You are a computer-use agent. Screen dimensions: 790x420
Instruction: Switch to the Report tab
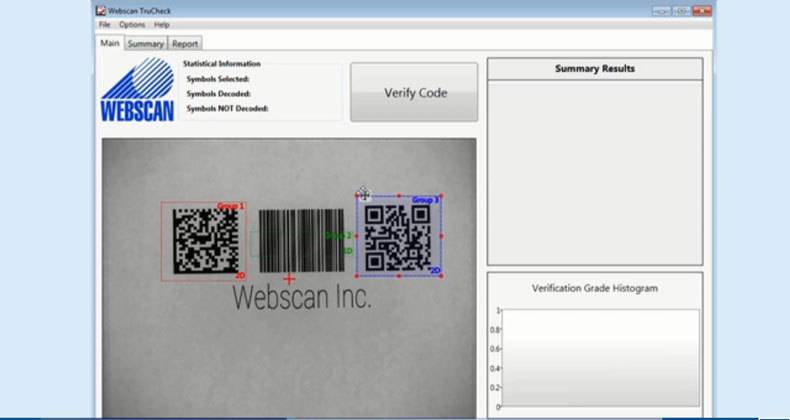point(184,44)
